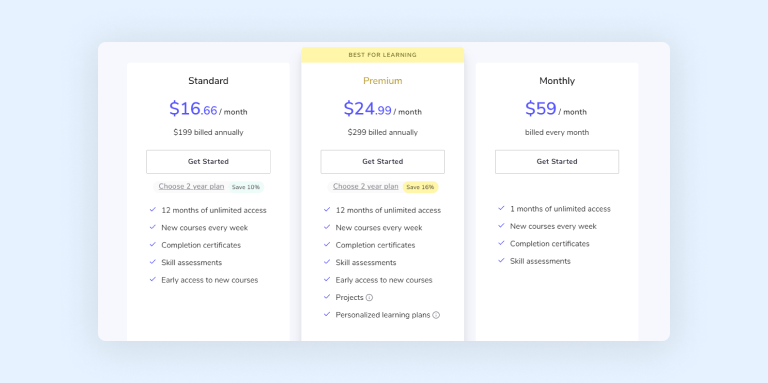Image resolution: width=768 pixels, height=383 pixels.
Task: Click the $16.66 / month price
Action: pos(208,109)
